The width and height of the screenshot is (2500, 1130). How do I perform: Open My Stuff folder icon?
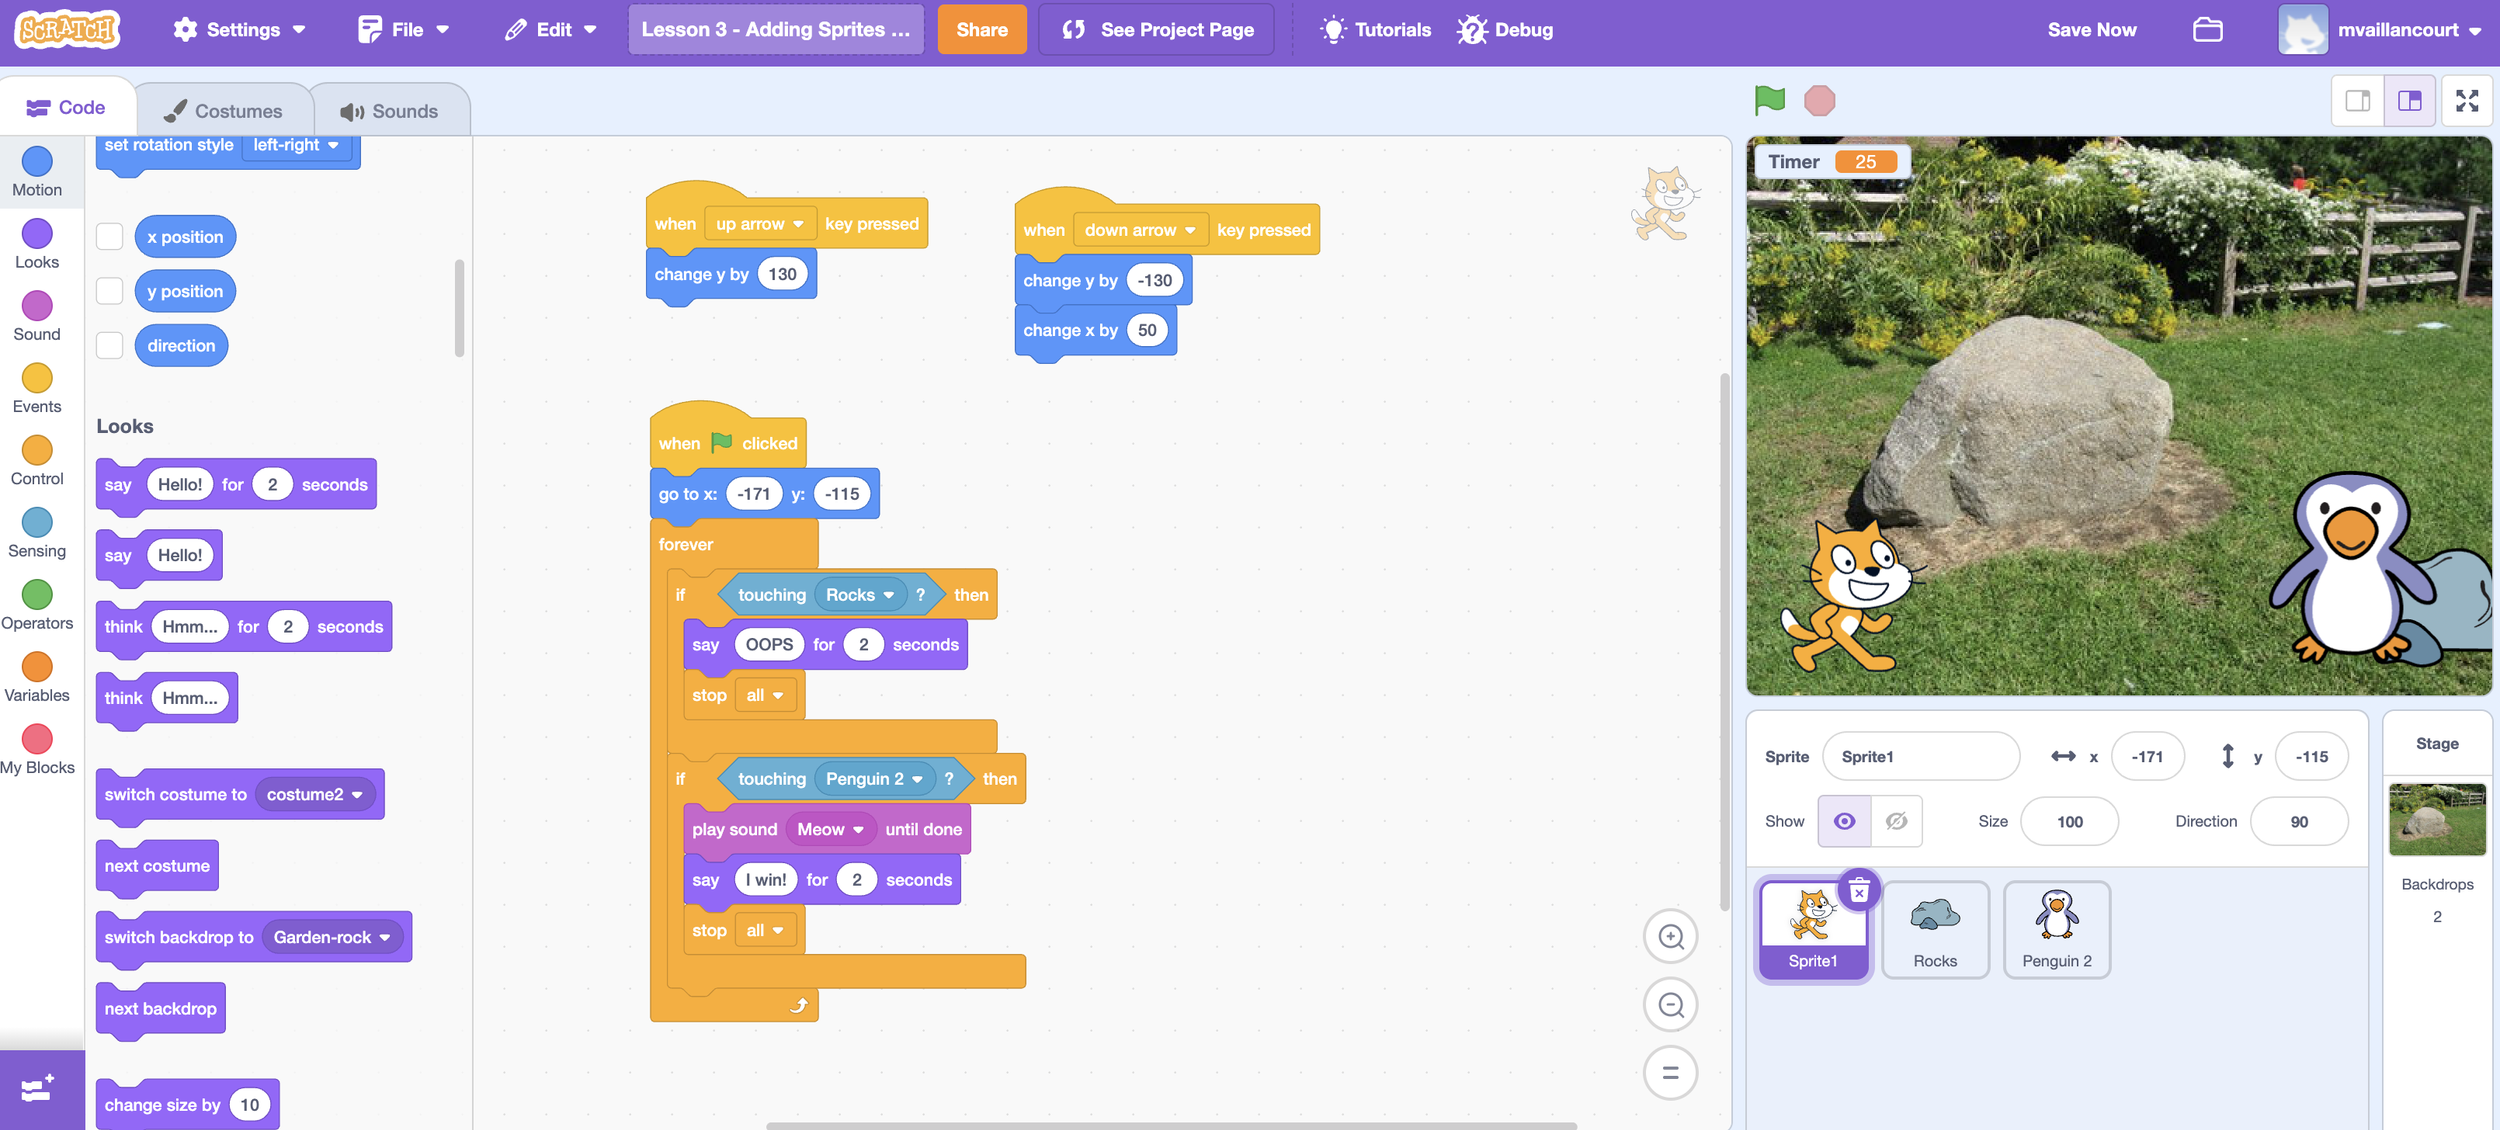tap(2207, 30)
